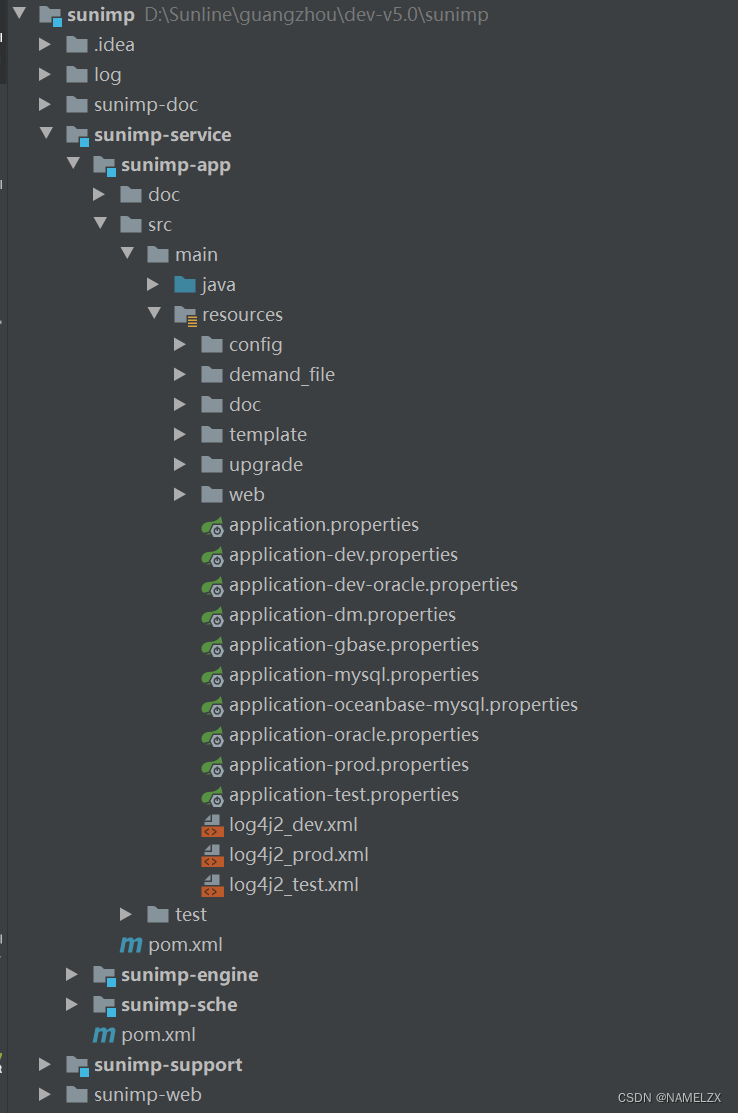Click Maven icon of sunimp-app pom.xml

click(x=131, y=945)
